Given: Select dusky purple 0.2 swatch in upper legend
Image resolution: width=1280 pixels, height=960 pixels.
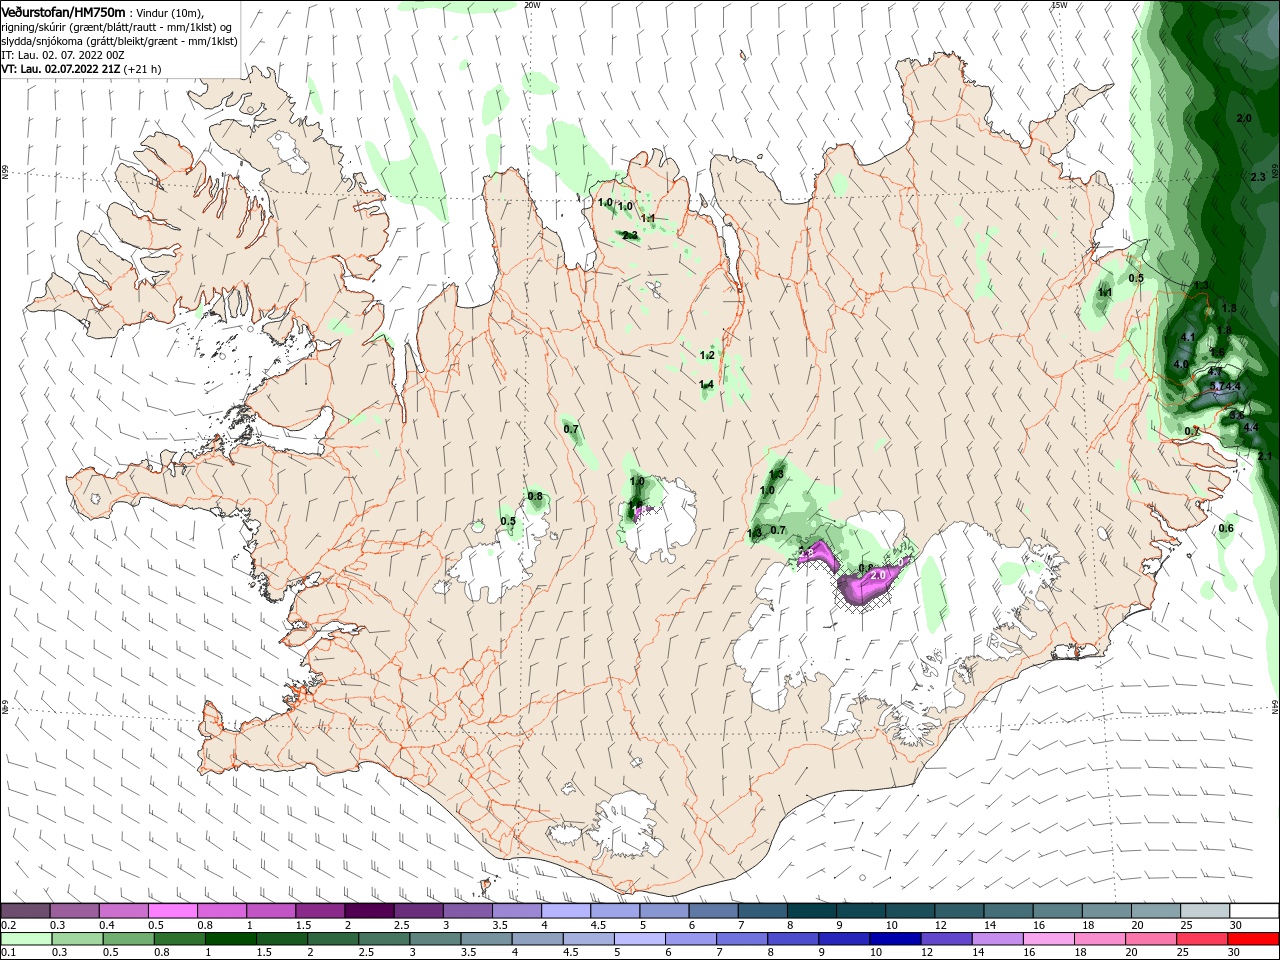Looking at the screenshot, I should [25, 911].
